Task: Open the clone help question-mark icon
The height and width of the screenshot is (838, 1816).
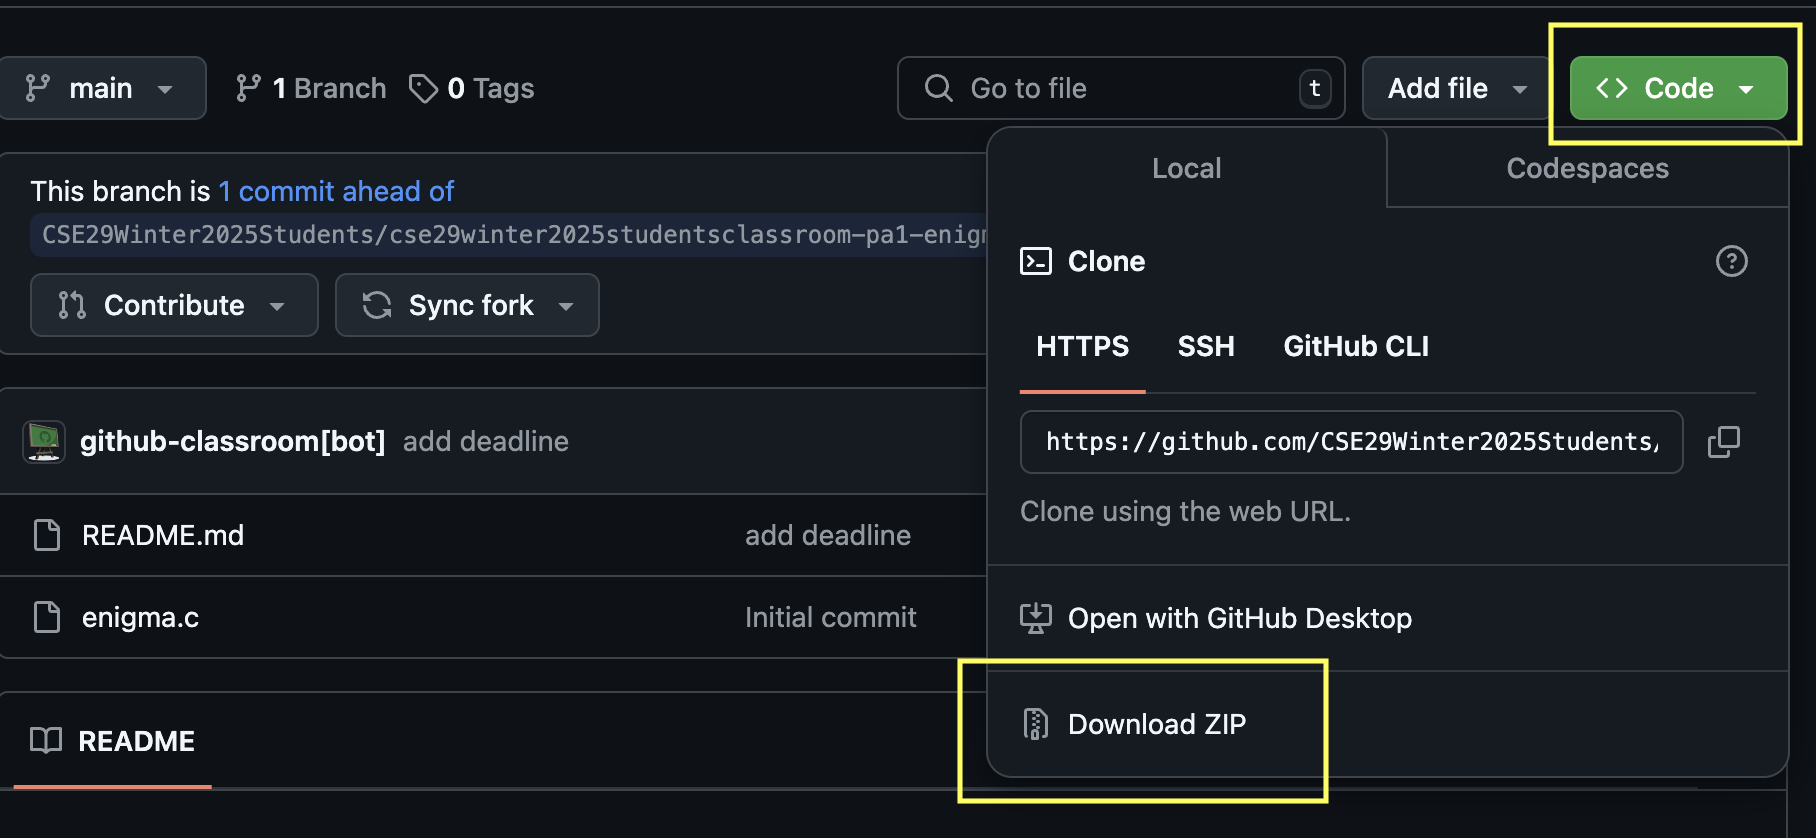Action: click(1731, 261)
